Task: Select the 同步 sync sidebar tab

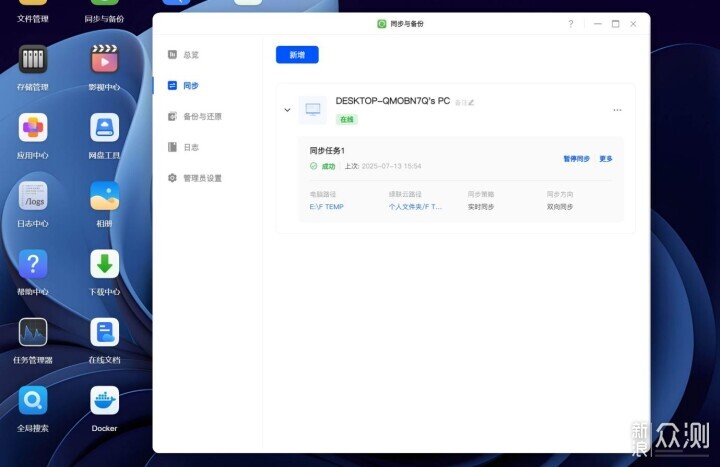Action: pos(183,86)
